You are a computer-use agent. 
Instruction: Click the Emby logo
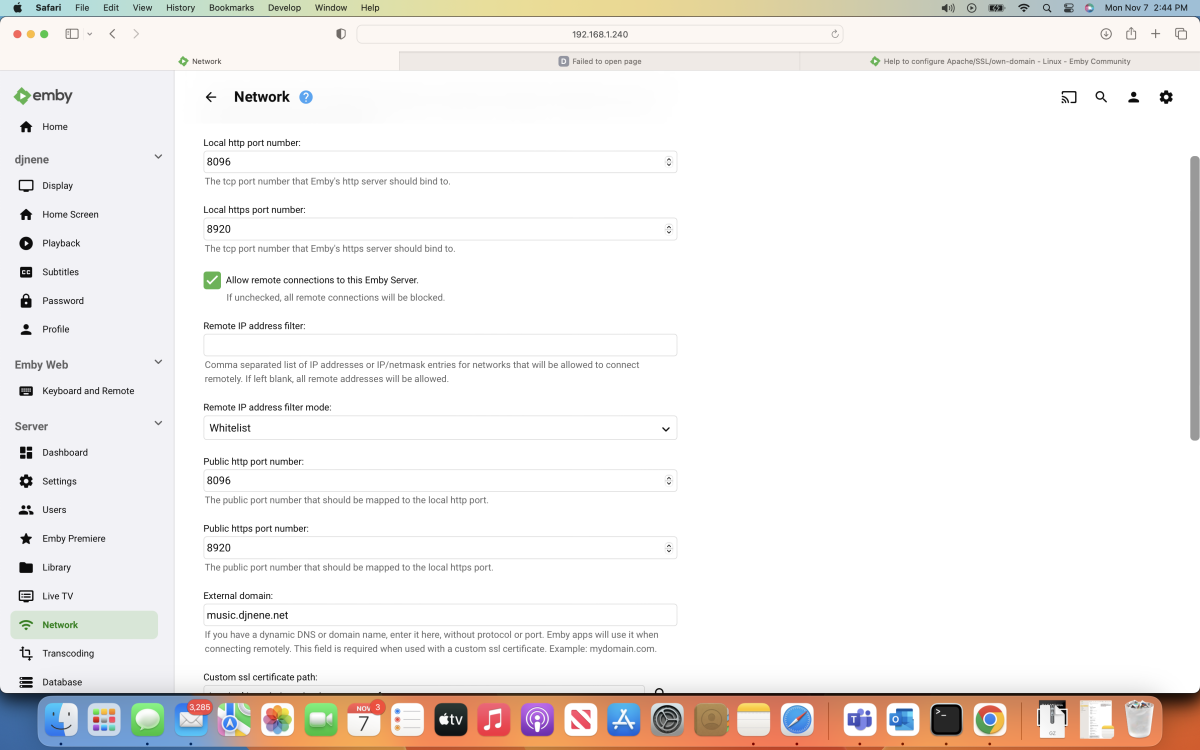(43, 95)
